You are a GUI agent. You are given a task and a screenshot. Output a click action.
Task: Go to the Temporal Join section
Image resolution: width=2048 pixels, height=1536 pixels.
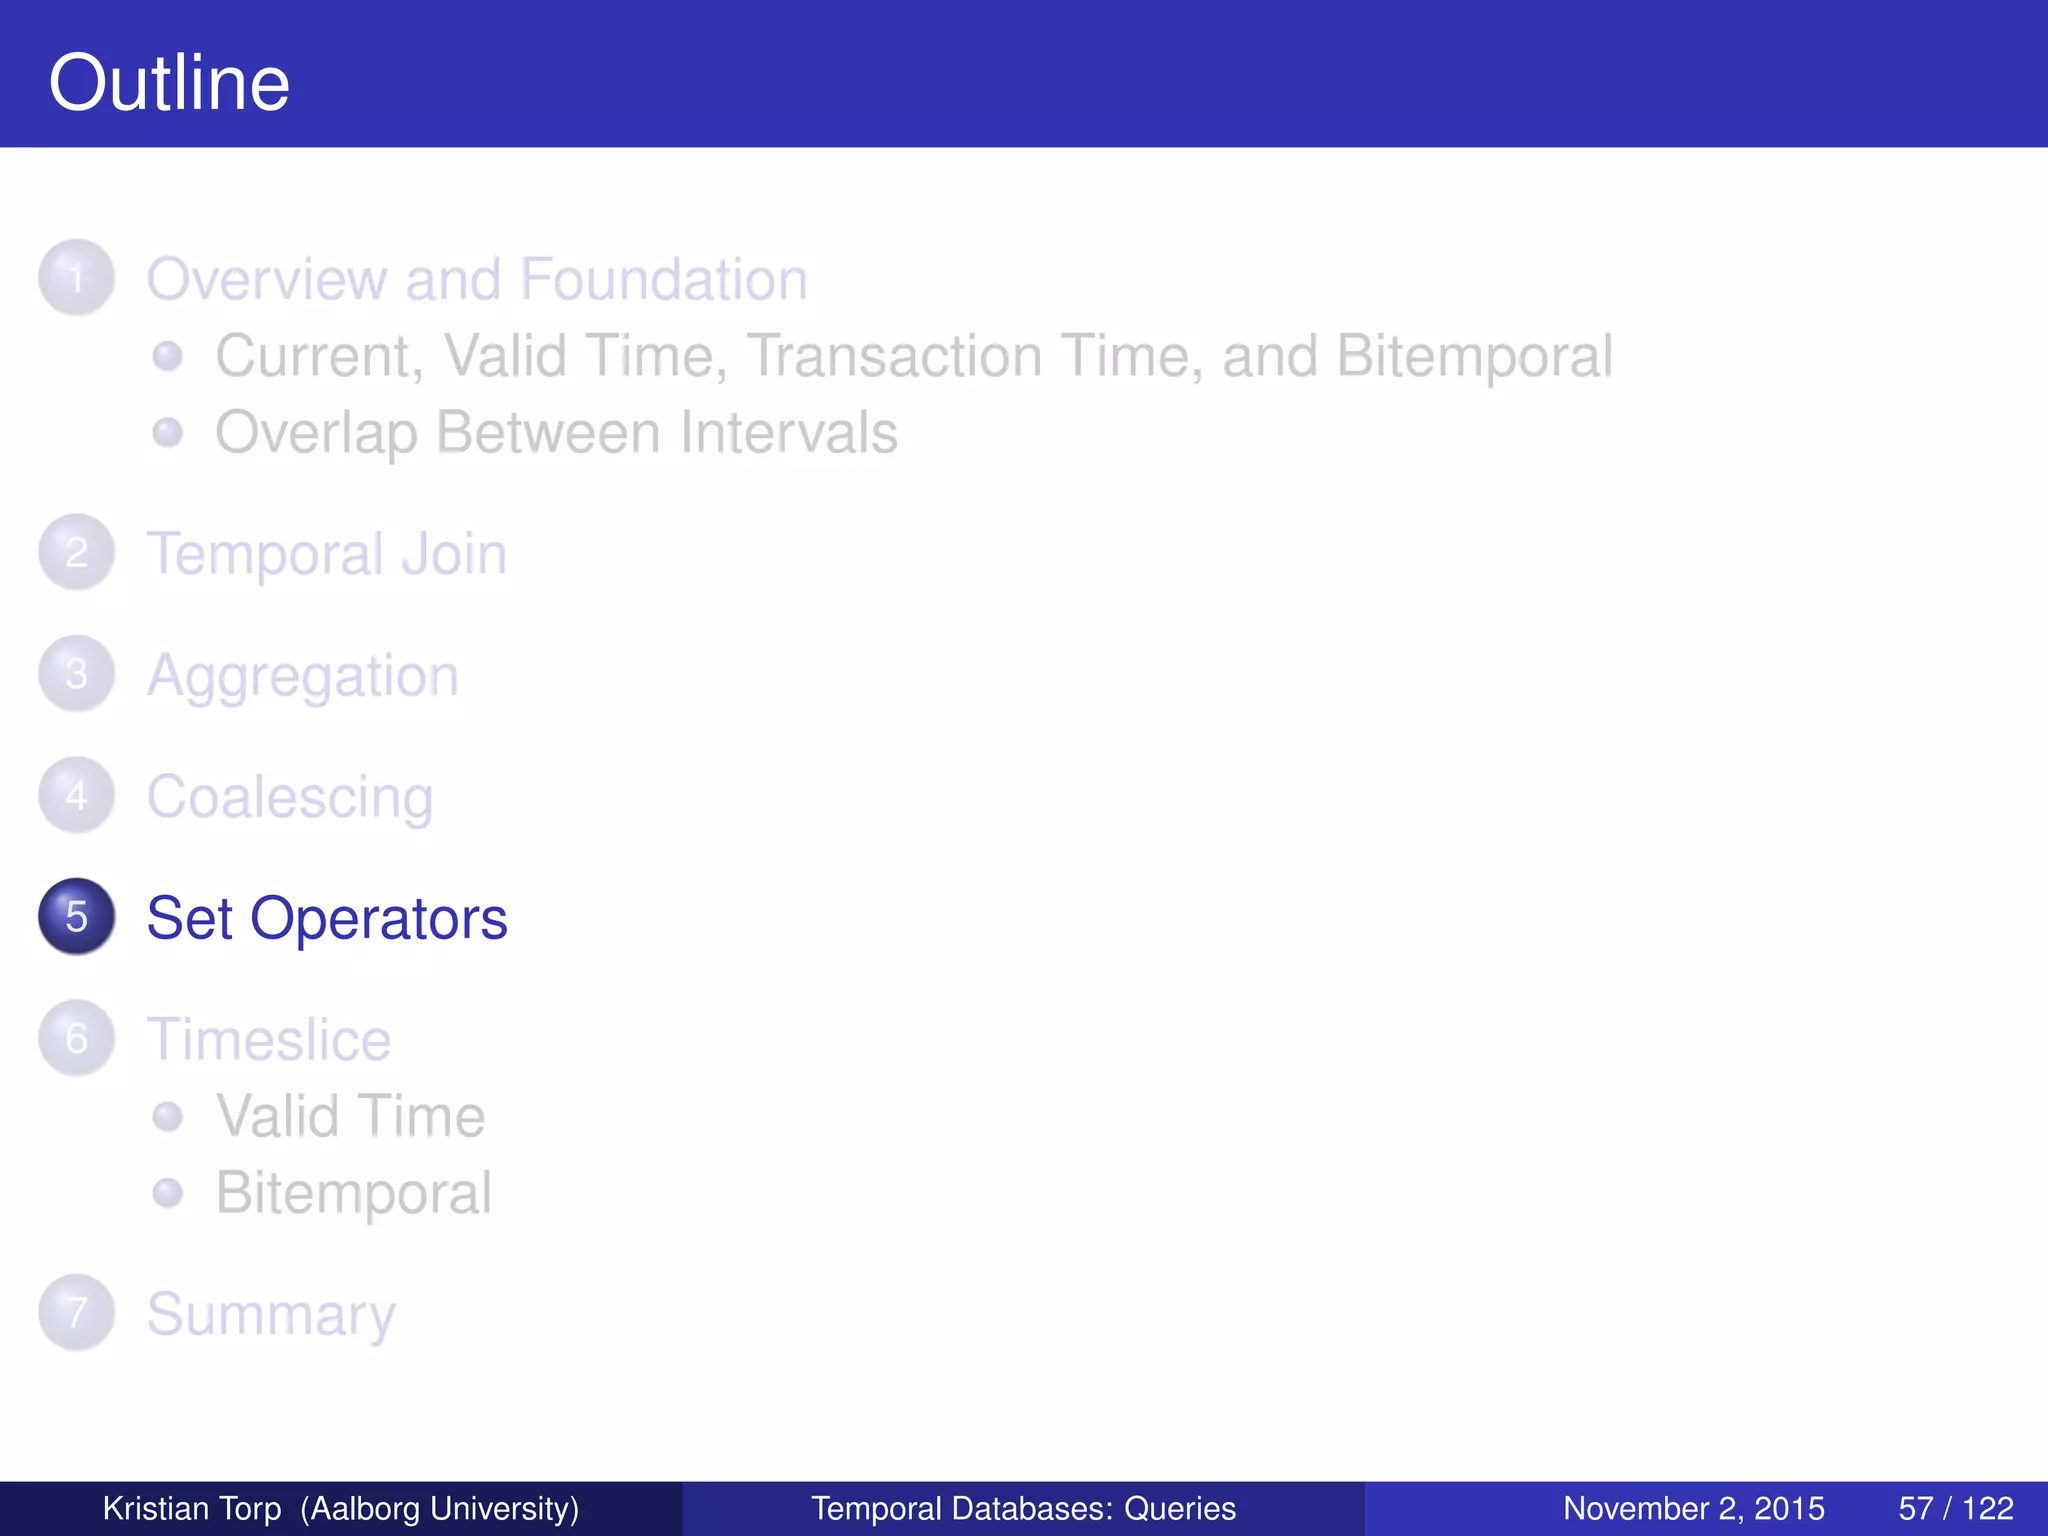327,553
